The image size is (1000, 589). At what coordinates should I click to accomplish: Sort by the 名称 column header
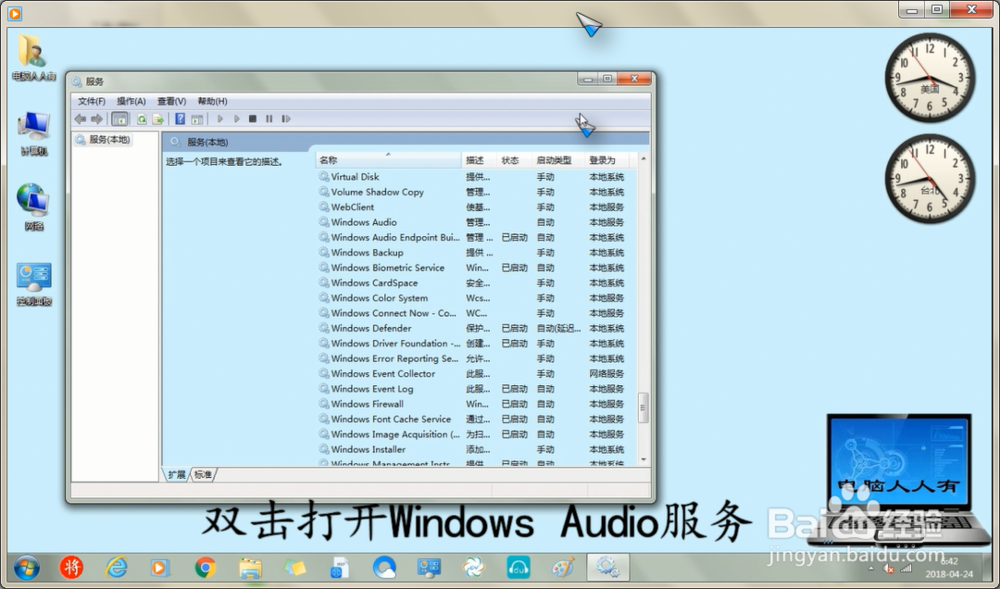coord(388,160)
